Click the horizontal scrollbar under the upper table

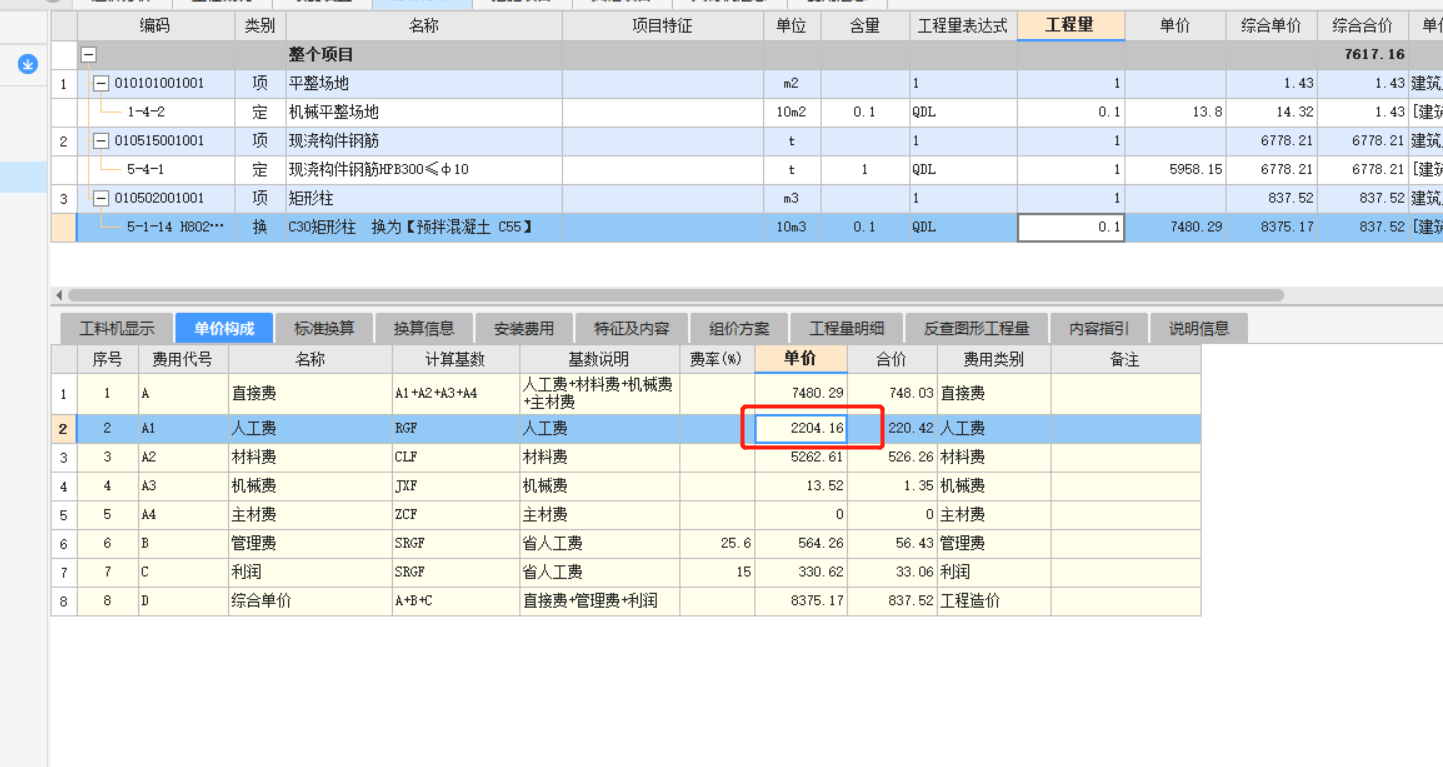coord(675,295)
